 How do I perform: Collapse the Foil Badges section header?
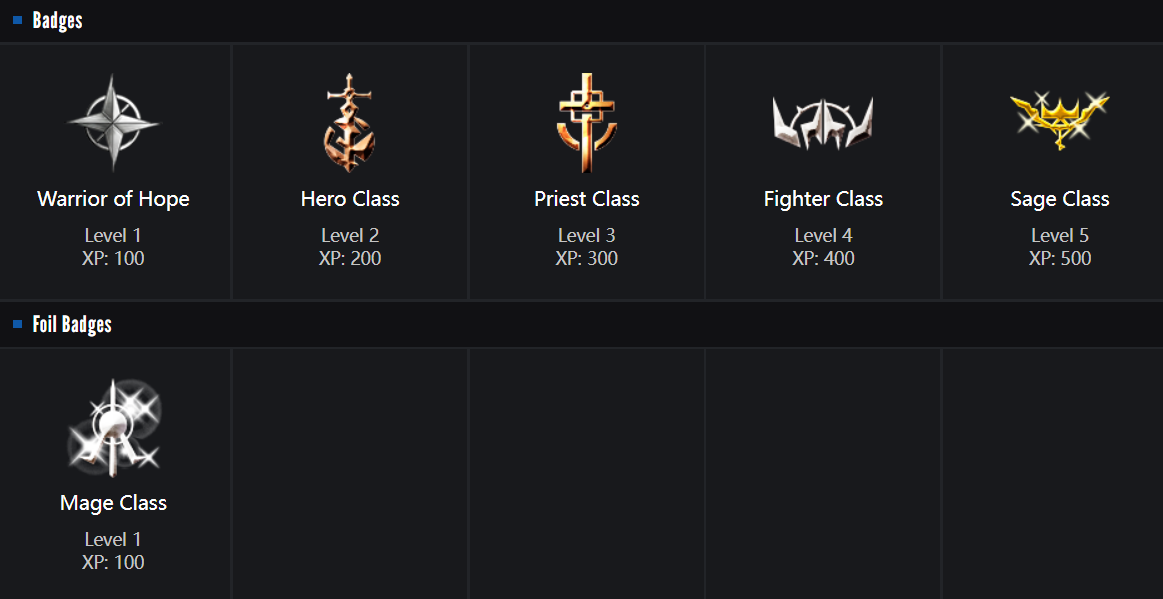pos(72,324)
